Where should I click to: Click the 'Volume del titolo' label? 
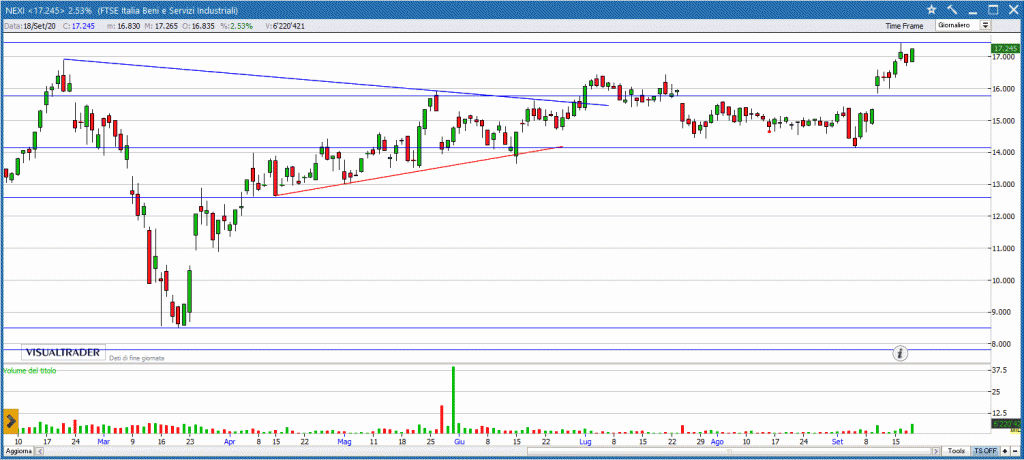point(30,370)
